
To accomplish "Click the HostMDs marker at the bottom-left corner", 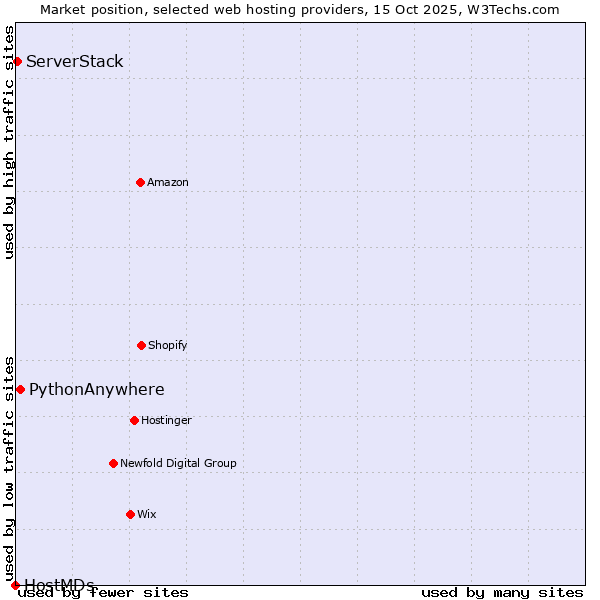I will [x=15, y=585].
